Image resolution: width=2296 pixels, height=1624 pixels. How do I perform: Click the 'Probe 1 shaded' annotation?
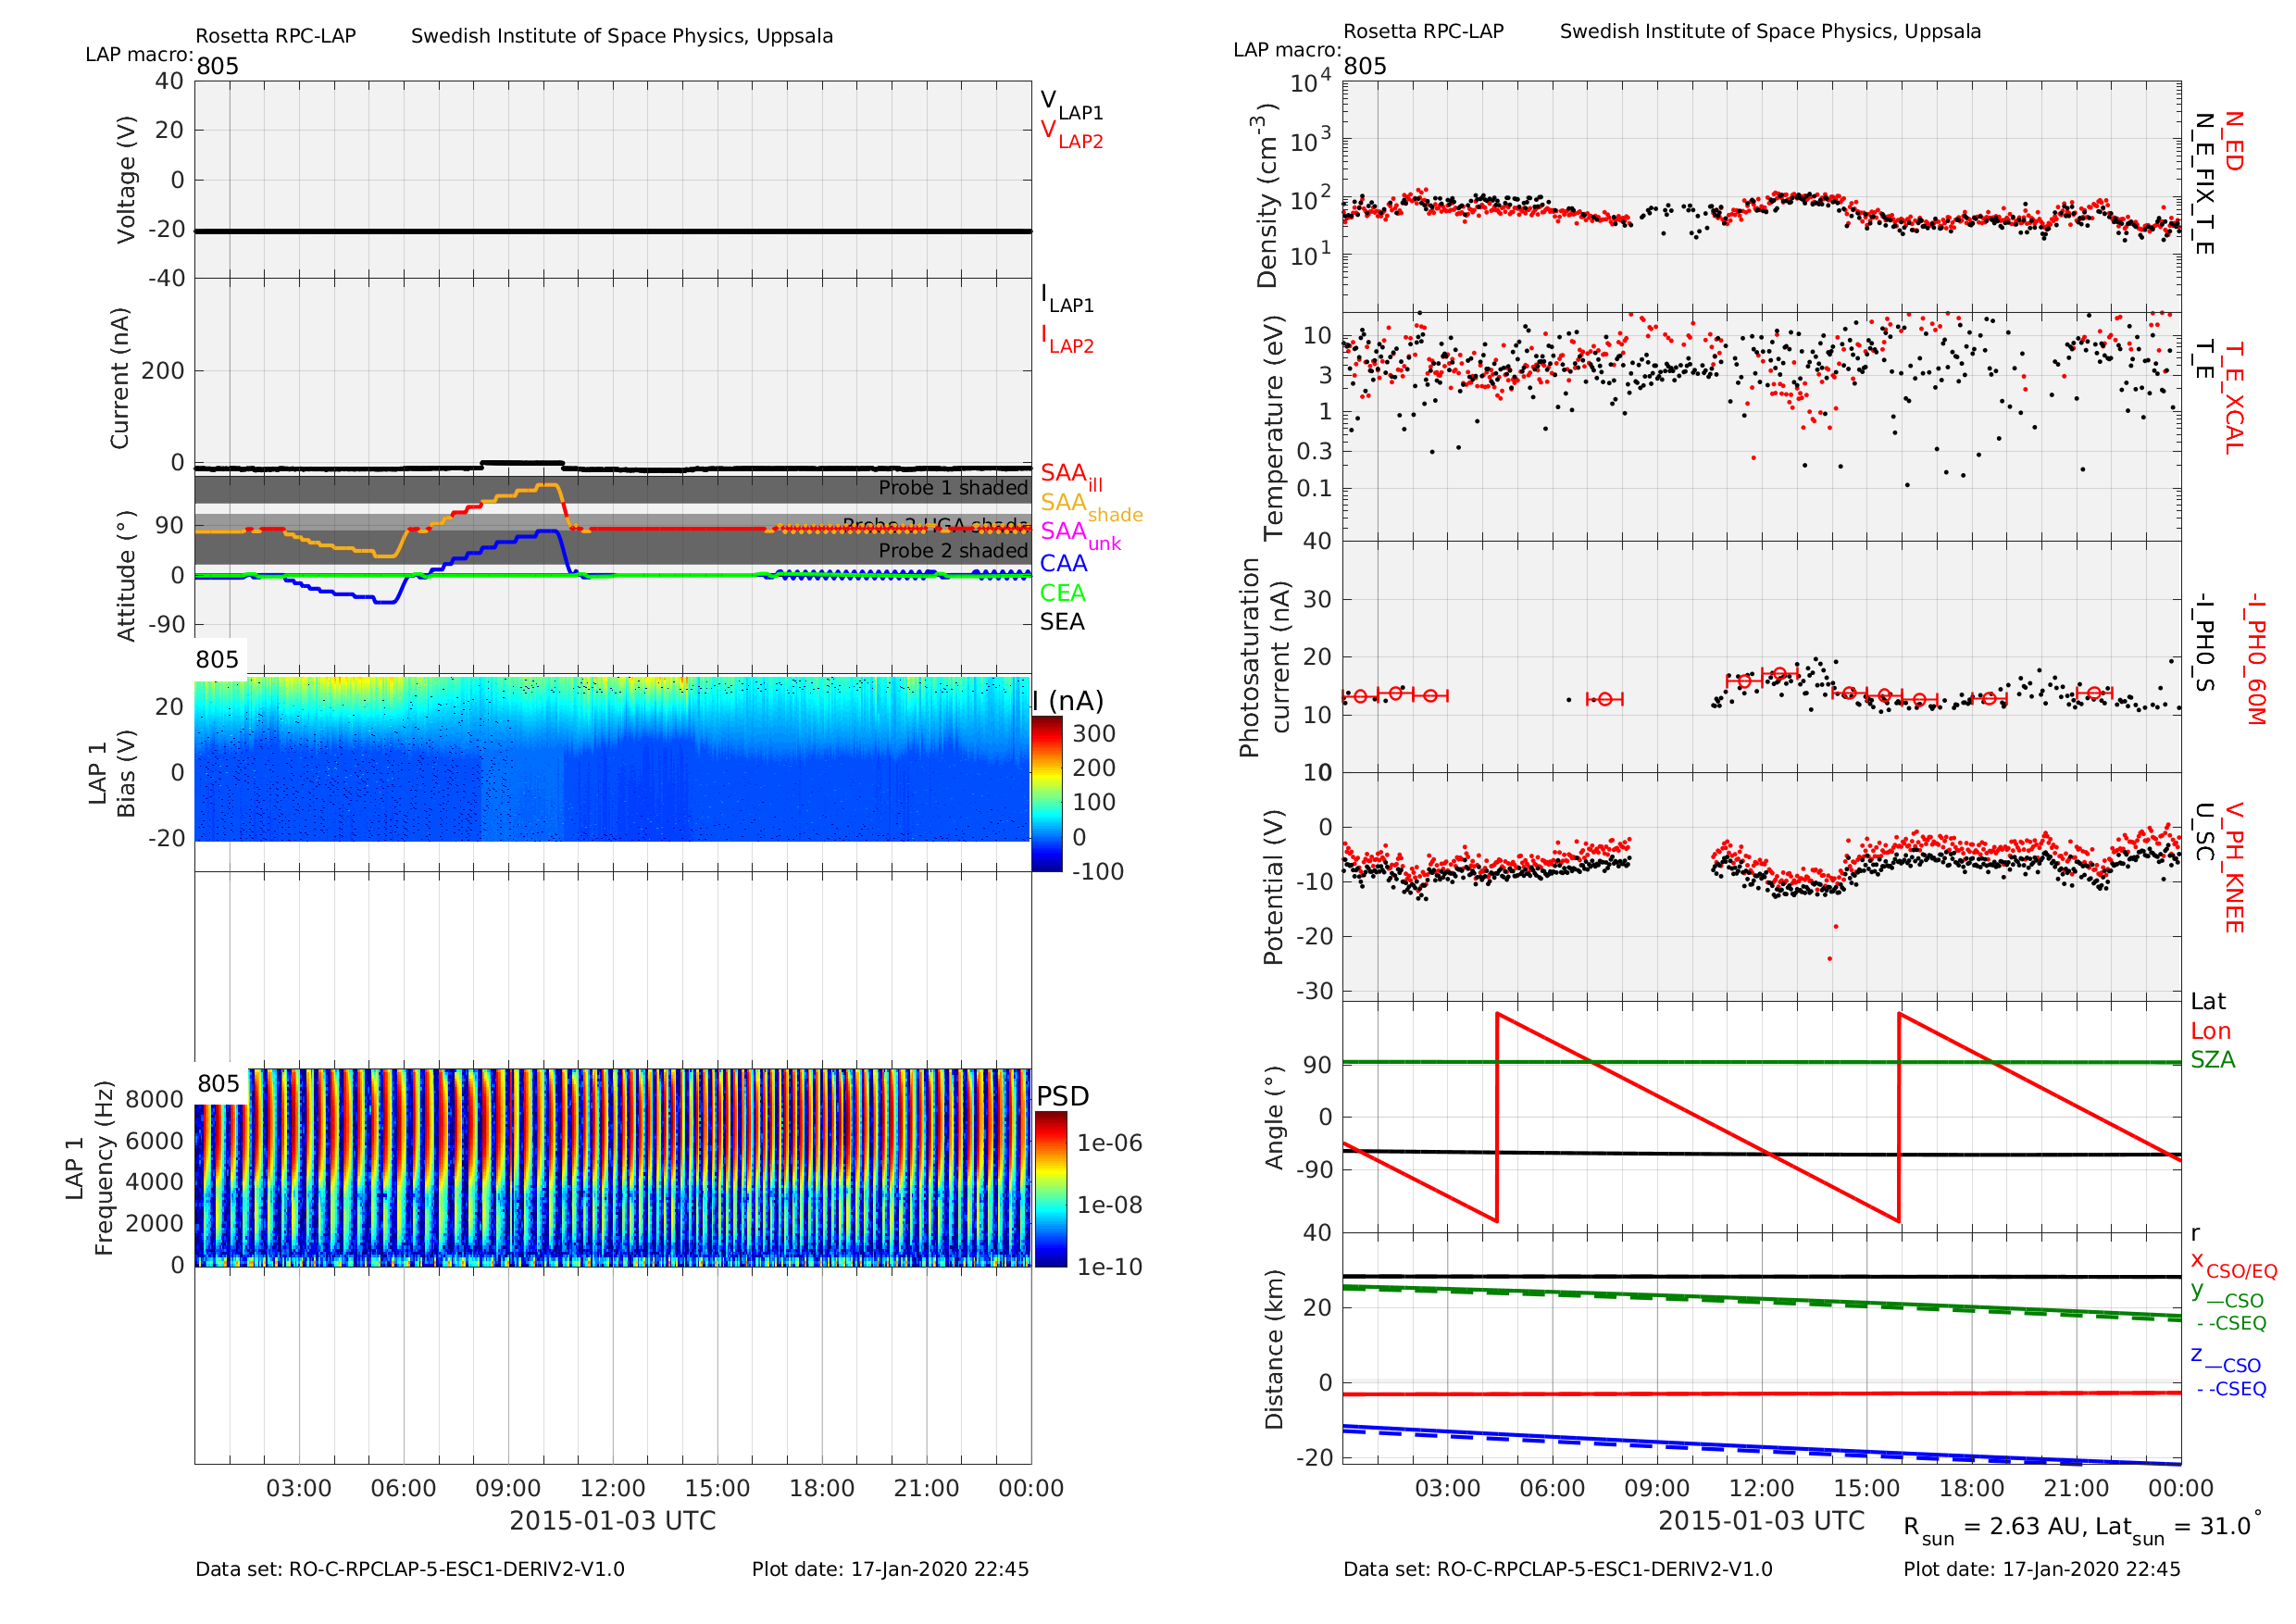[x=953, y=488]
